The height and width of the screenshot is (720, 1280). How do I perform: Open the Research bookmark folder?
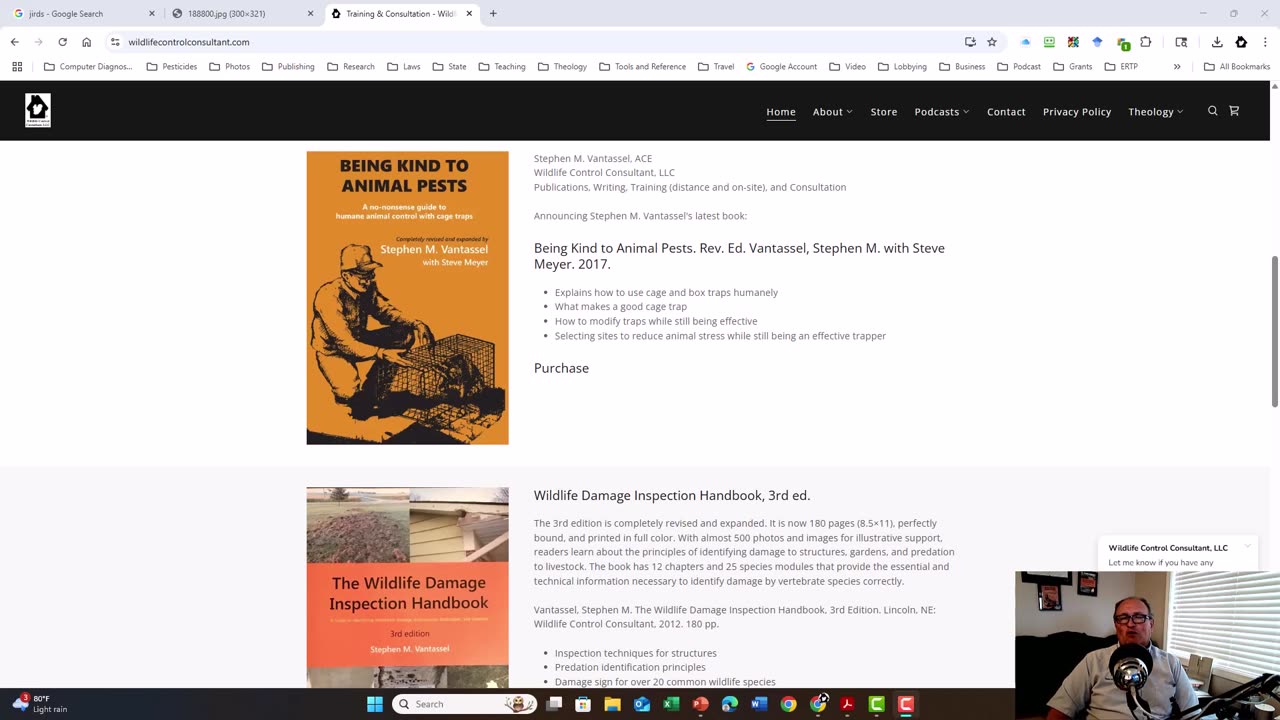click(x=351, y=67)
